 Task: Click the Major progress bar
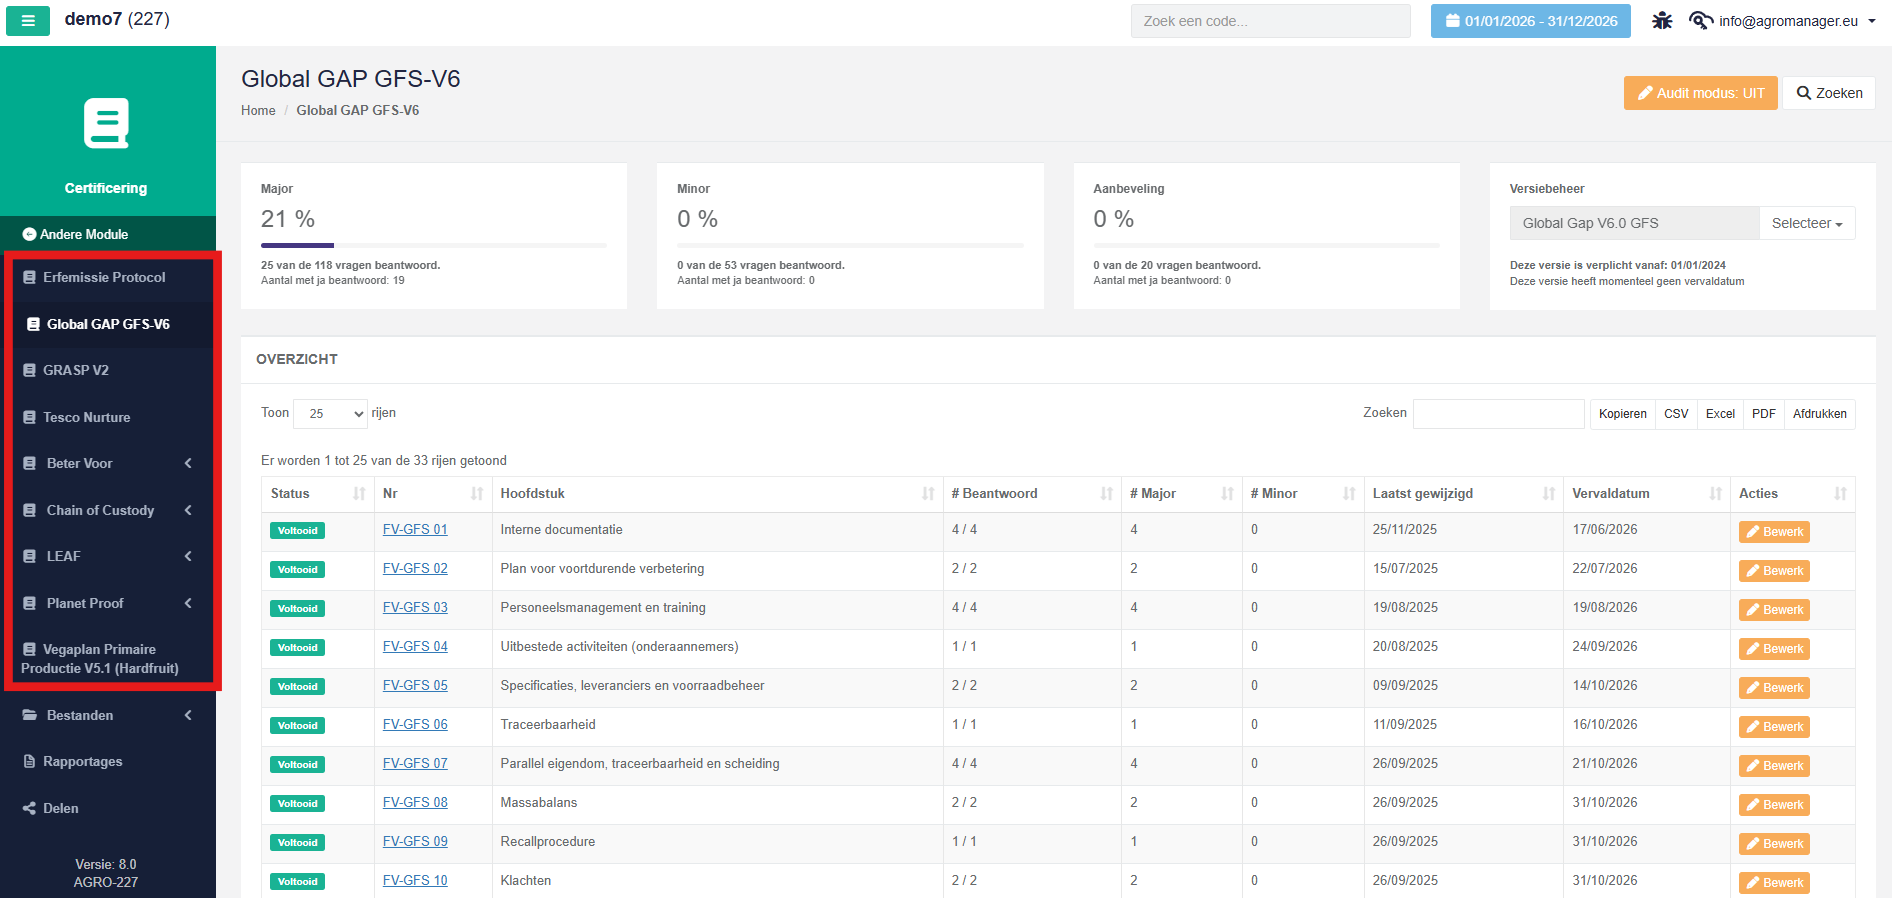(434, 245)
